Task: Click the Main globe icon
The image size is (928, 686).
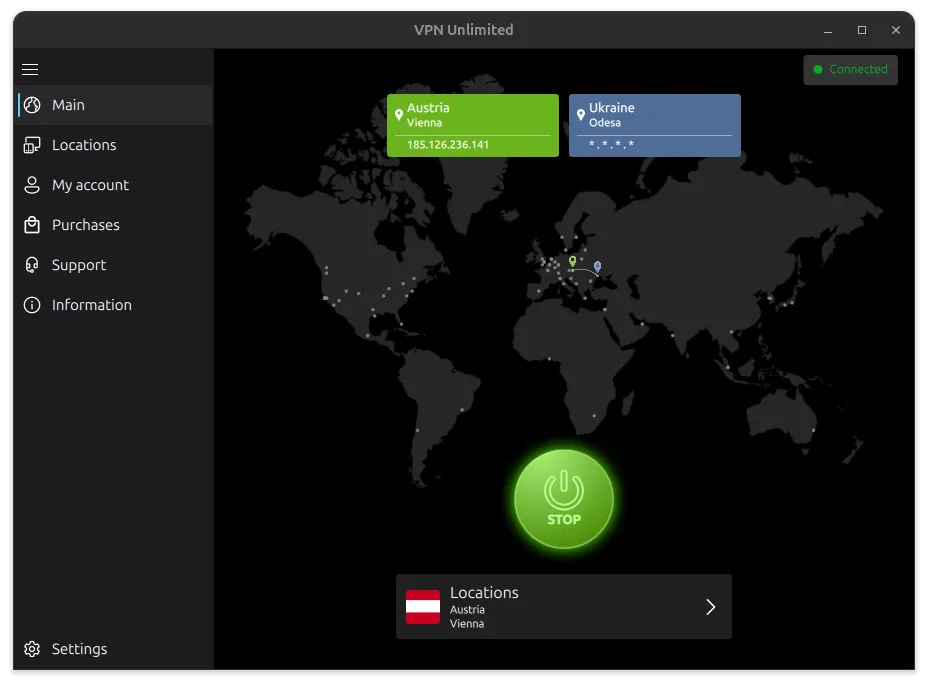Action: (32, 105)
